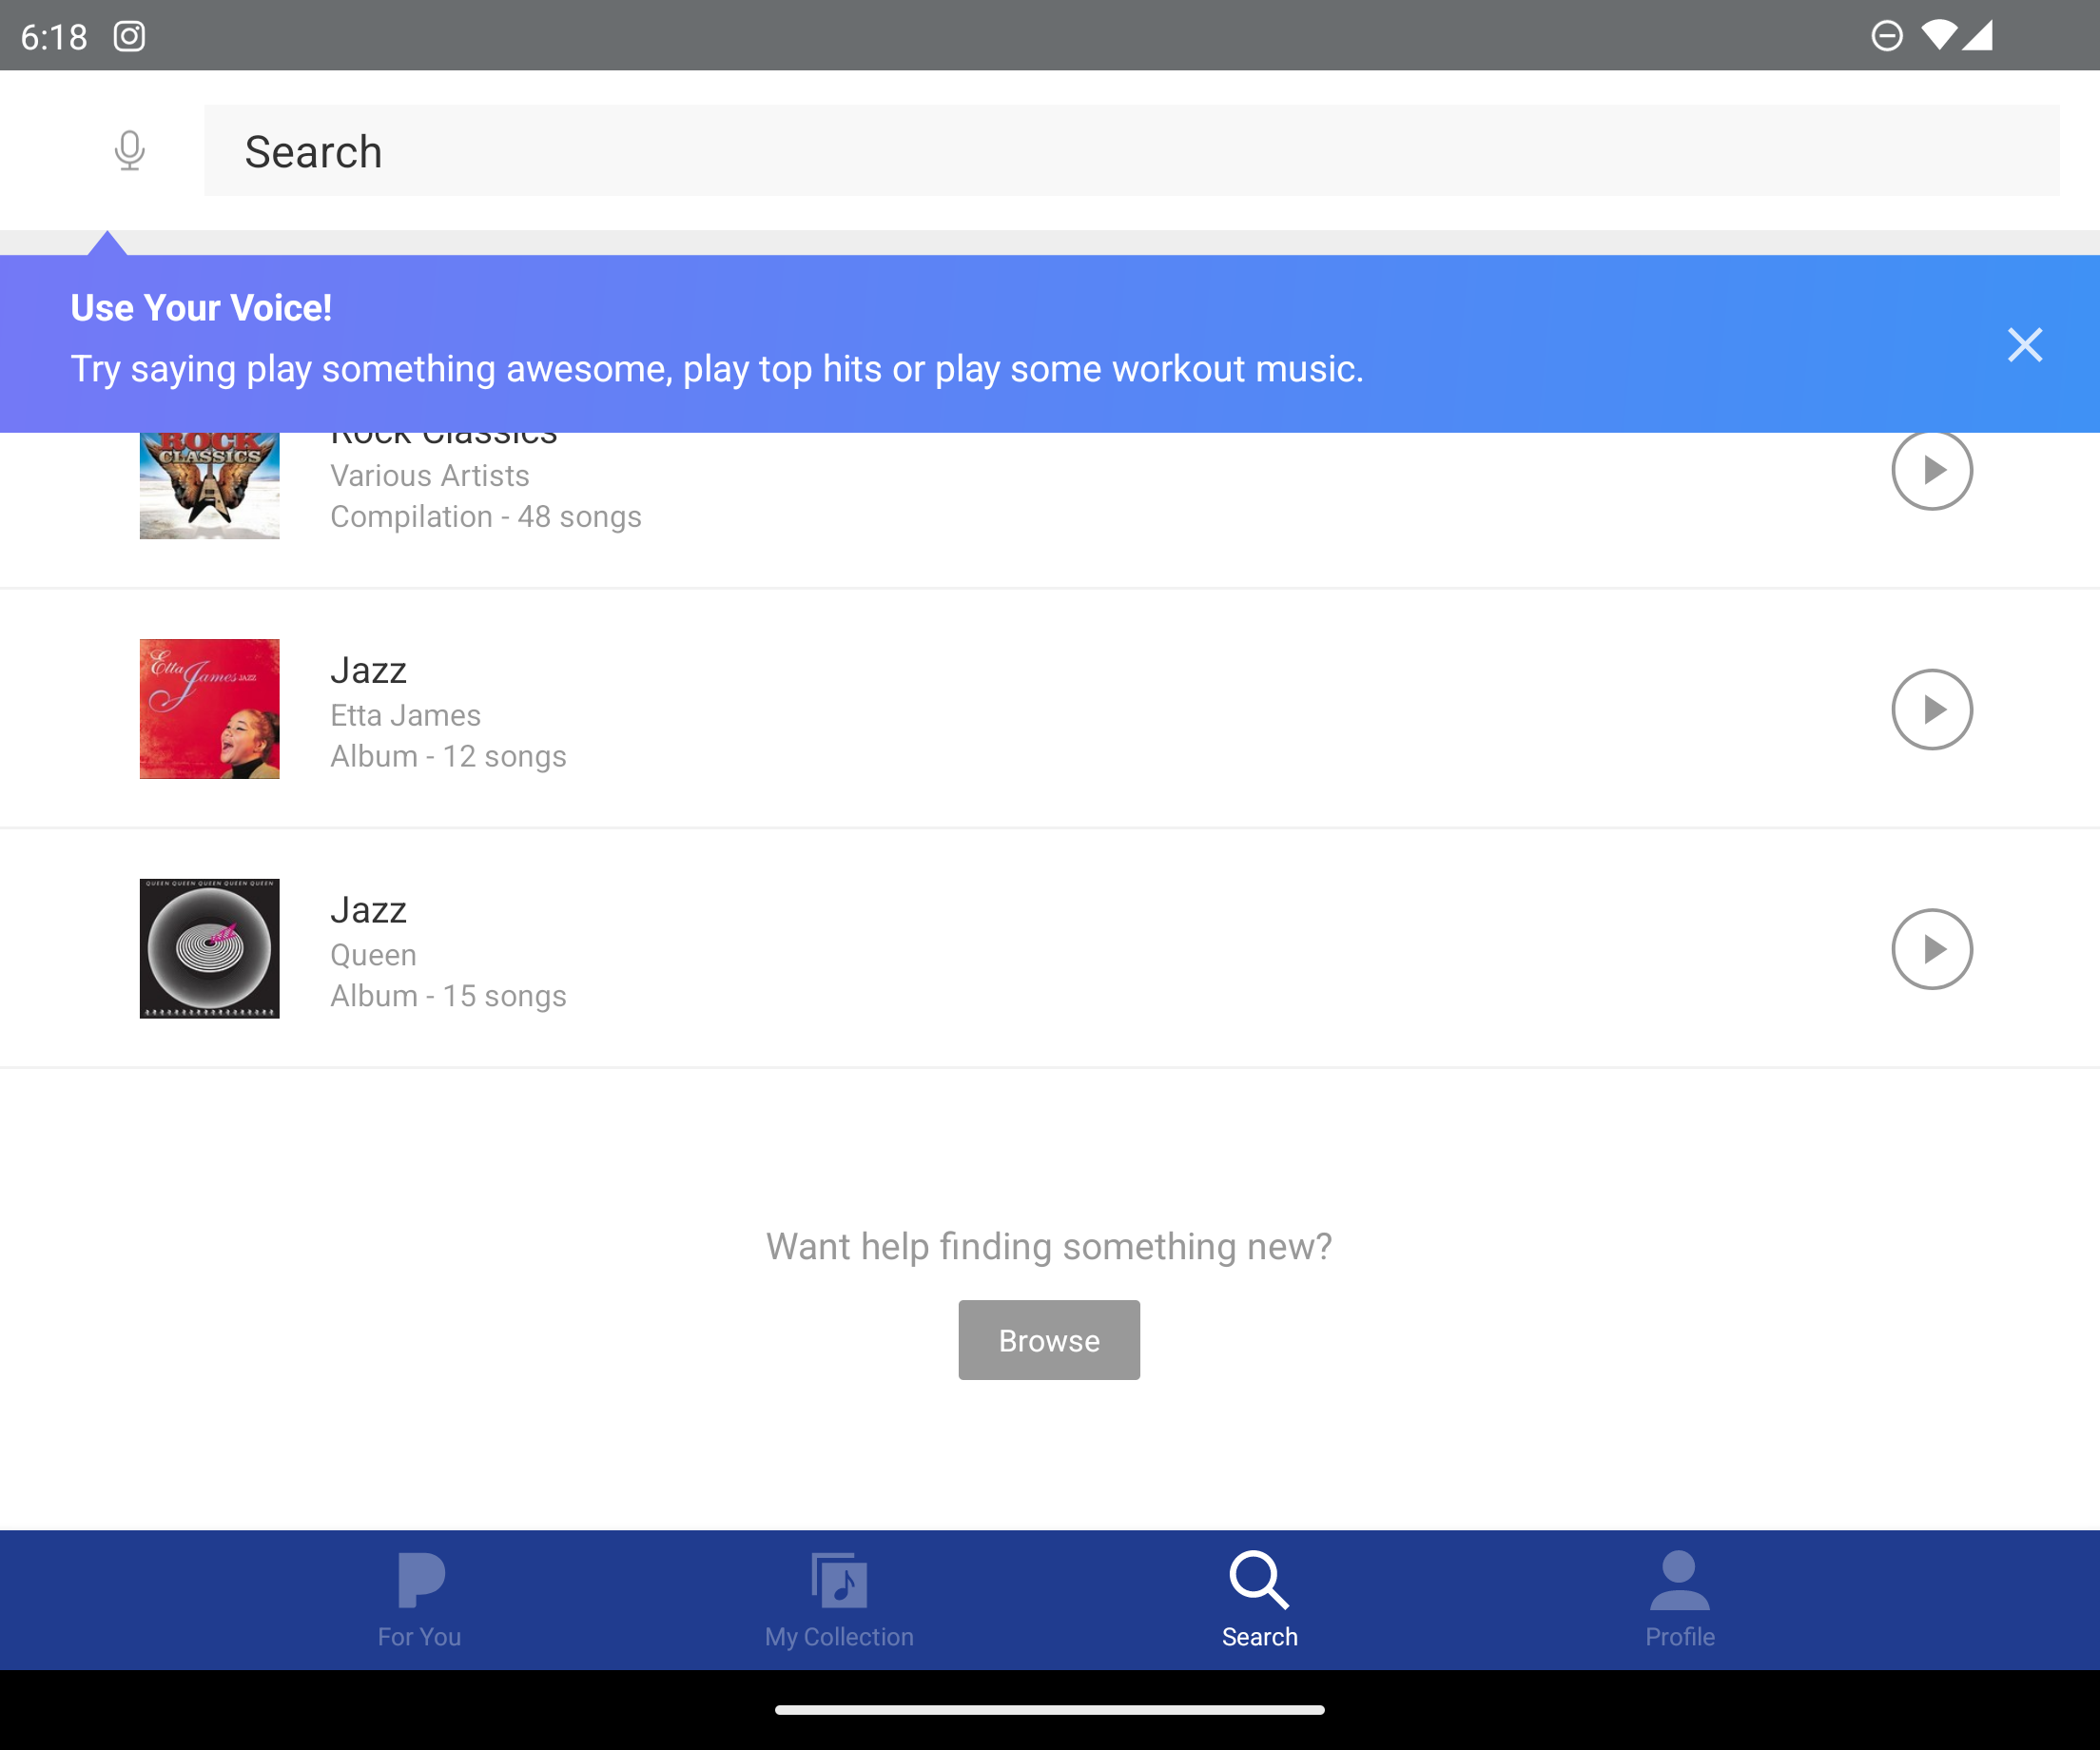Open Rock Classics album artwork

[x=209, y=487]
